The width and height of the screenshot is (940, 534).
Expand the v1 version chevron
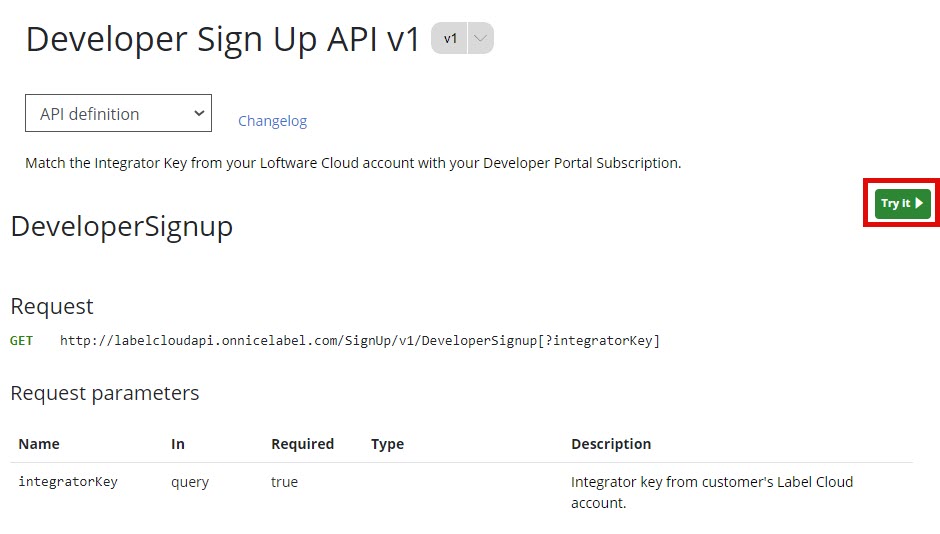pos(481,39)
